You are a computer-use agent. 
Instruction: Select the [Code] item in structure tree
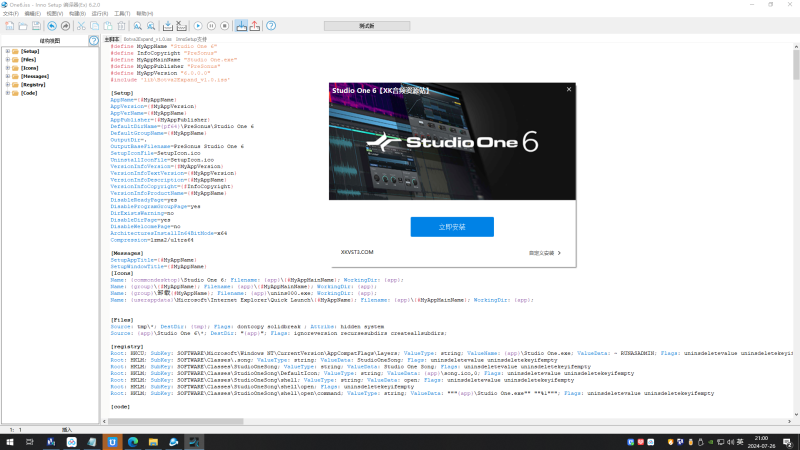29,93
